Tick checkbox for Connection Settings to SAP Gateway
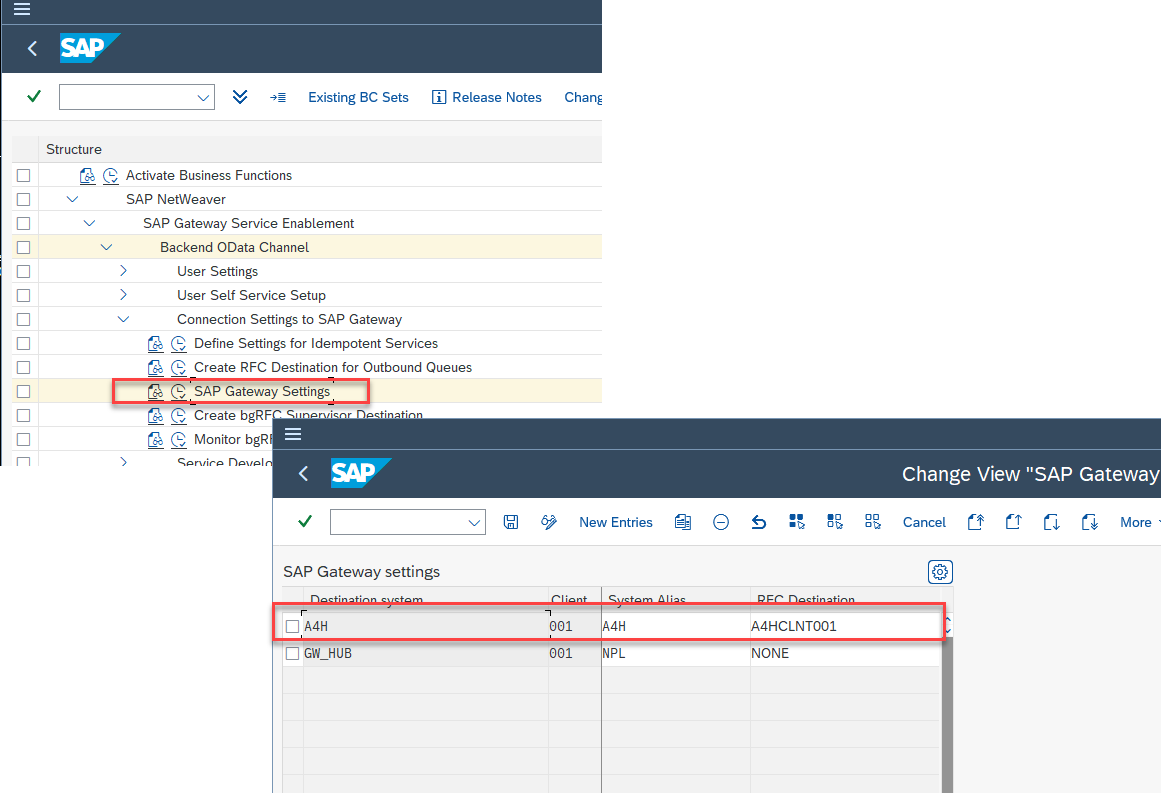This screenshot has height=793, width=1161. pyautogui.click(x=24, y=319)
